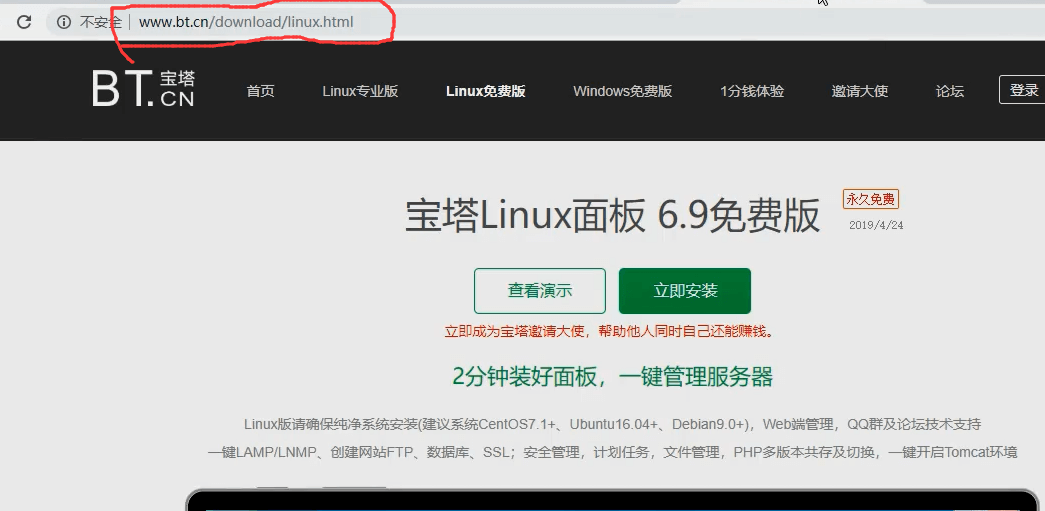
Task: Go to 首页 in the navigation
Action: pos(260,91)
